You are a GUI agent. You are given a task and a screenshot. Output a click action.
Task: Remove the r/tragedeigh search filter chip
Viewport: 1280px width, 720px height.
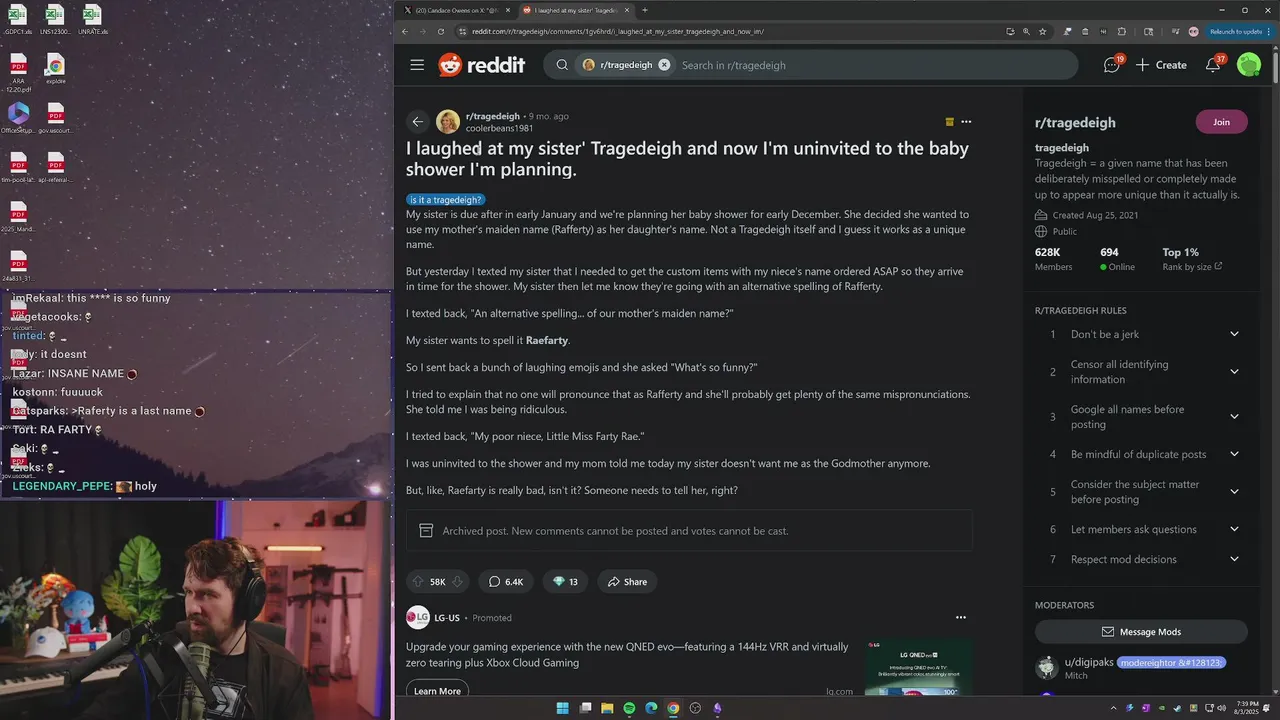(664, 65)
